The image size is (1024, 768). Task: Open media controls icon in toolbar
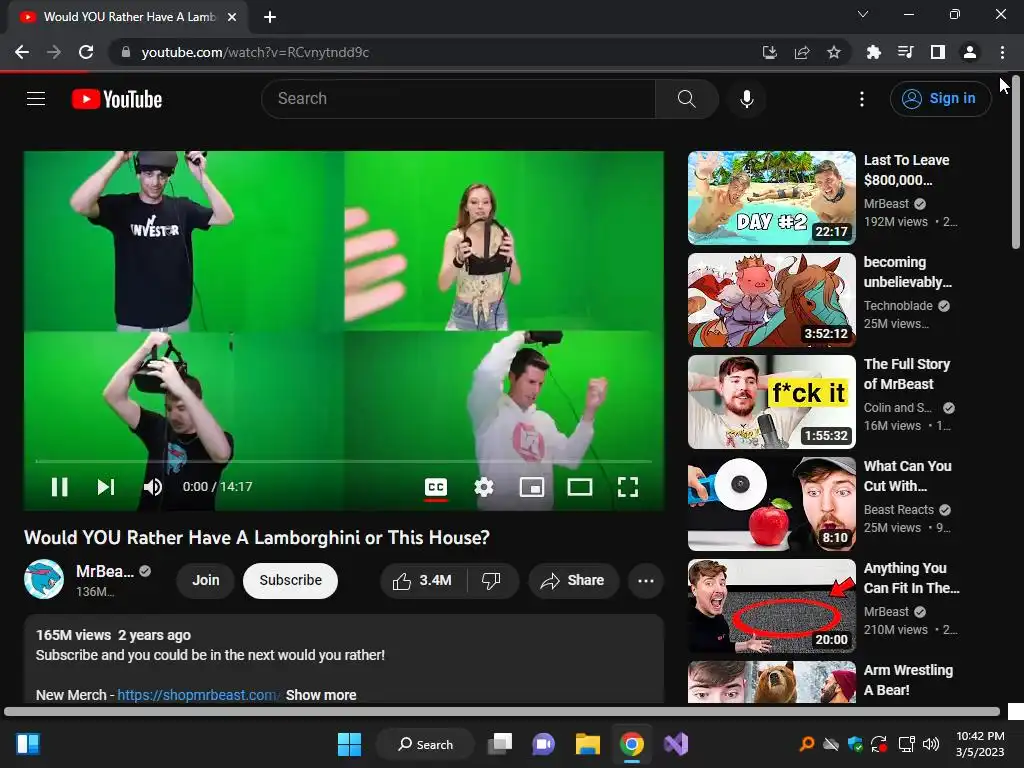(x=905, y=52)
